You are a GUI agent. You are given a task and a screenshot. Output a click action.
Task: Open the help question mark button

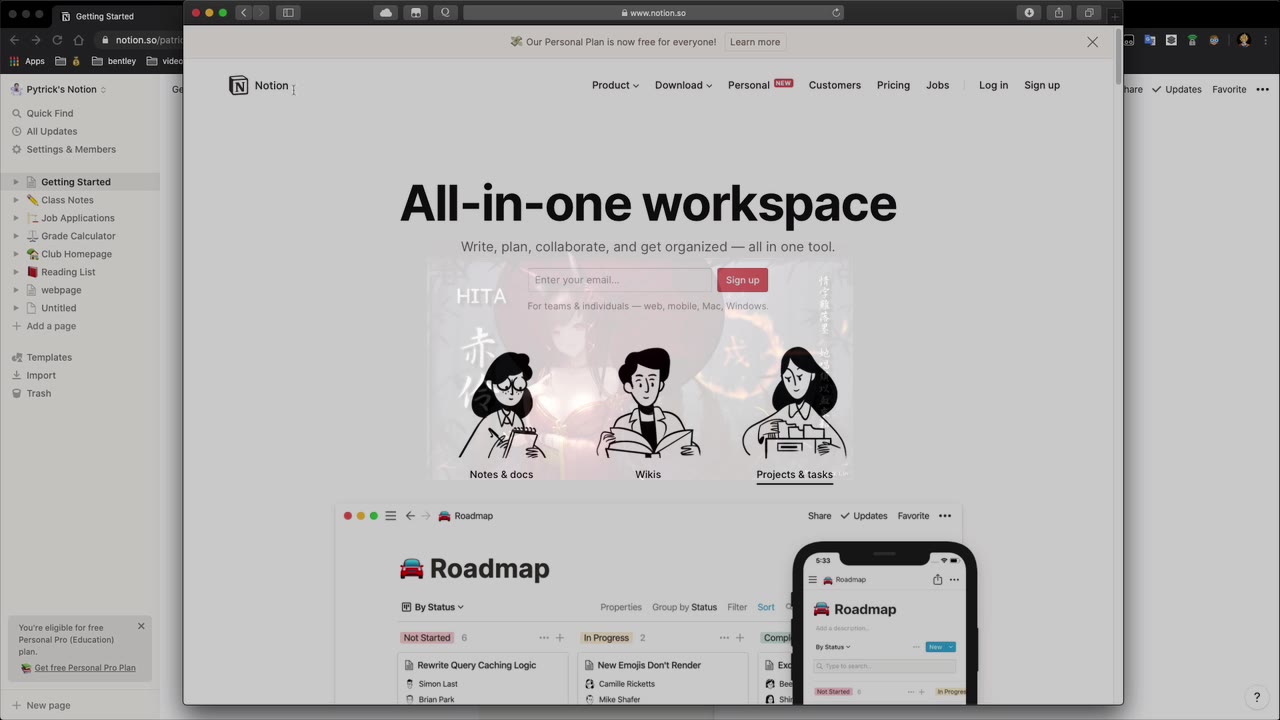click(x=1257, y=698)
